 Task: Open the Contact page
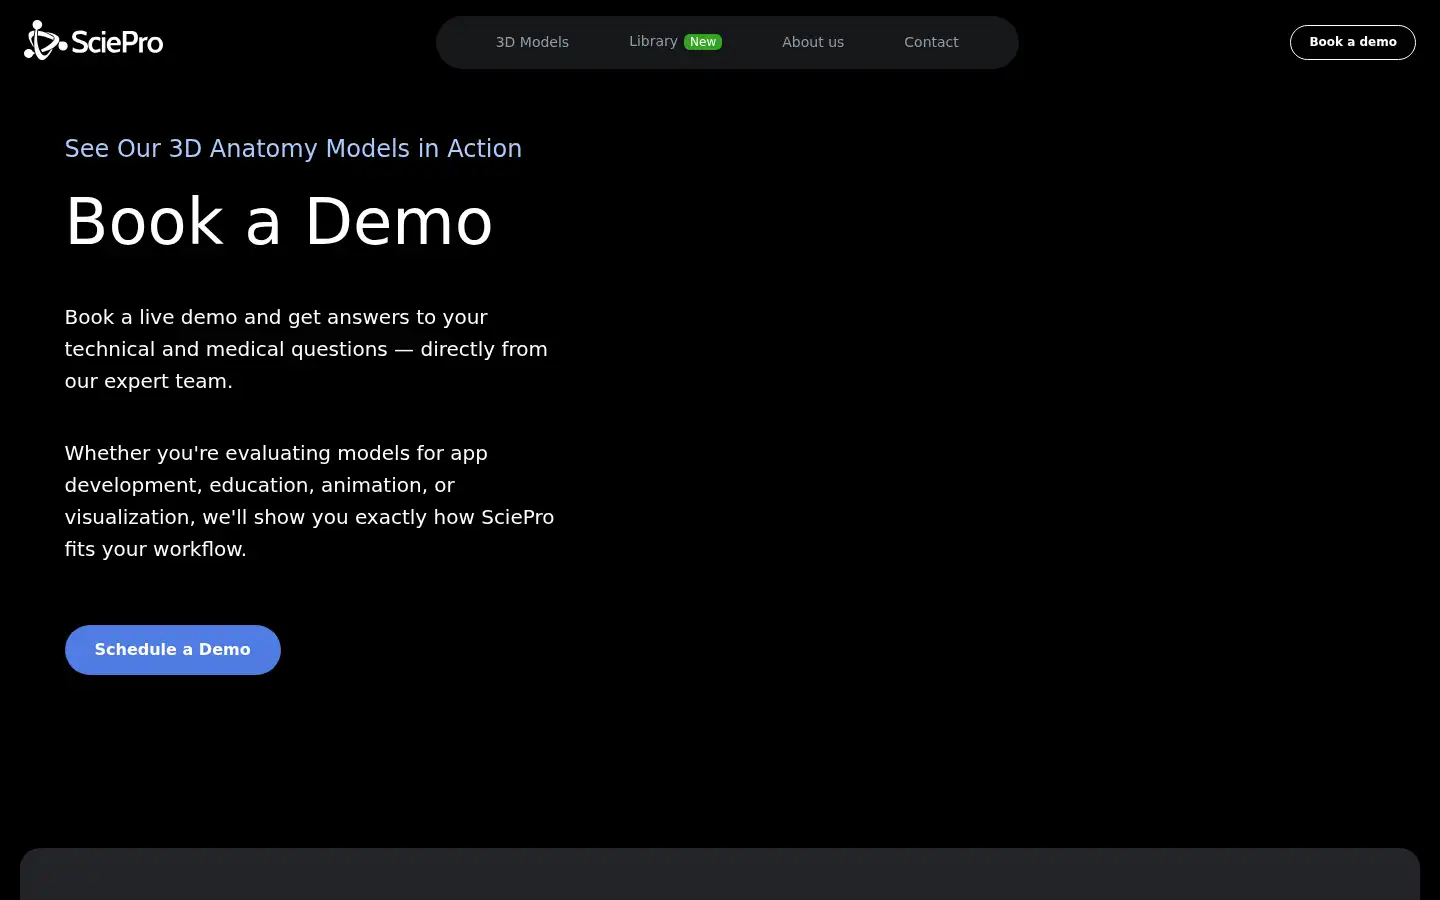point(931,42)
